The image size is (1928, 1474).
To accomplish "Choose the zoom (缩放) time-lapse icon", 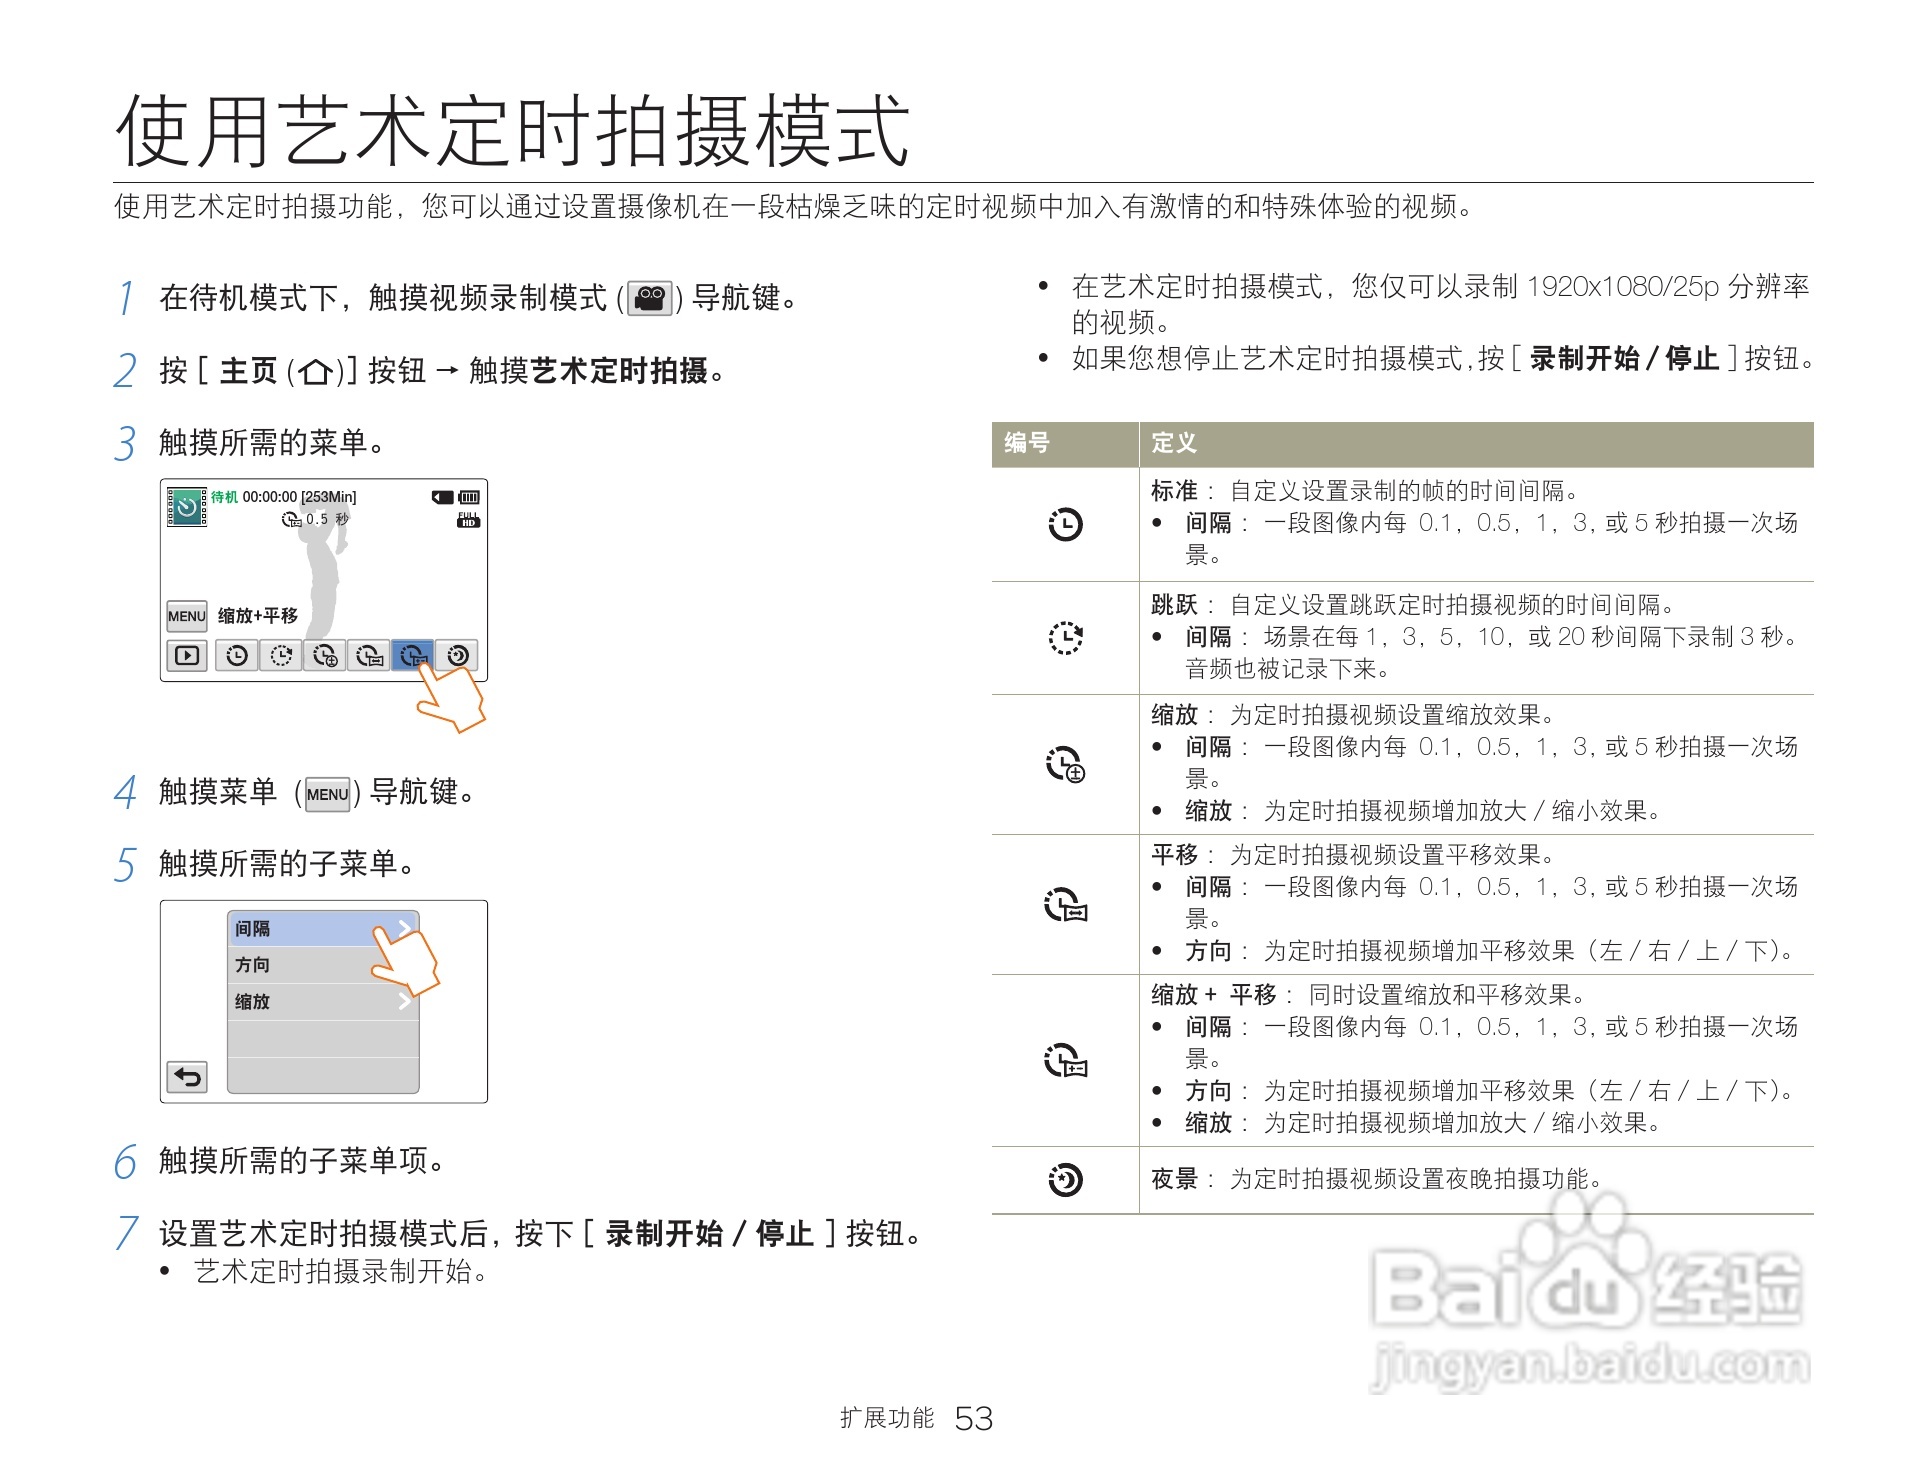I will tap(1064, 765).
